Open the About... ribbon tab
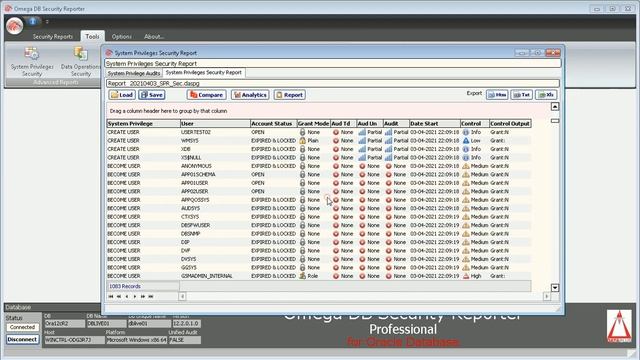This screenshot has height=360, width=640. 154,36
